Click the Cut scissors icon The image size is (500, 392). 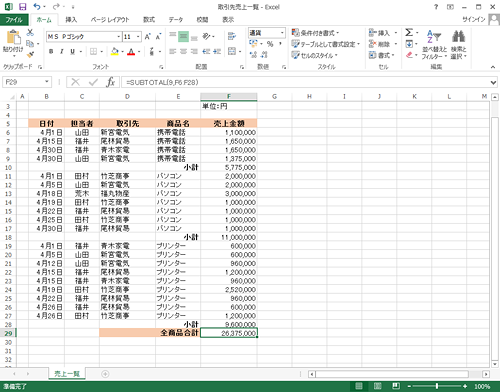click(30, 32)
